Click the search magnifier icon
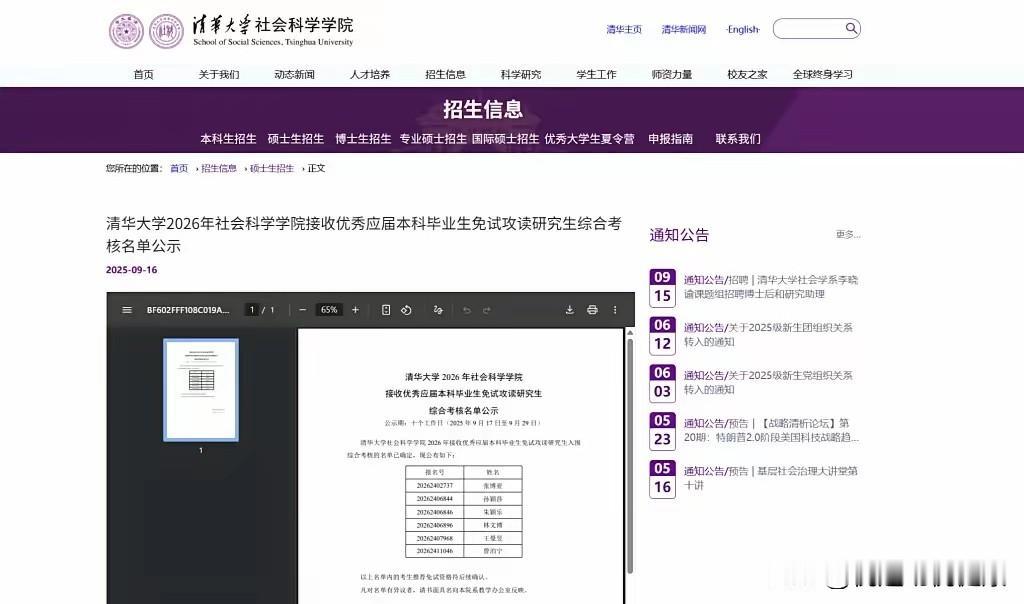The image size is (1024, 604). [851, 28]
